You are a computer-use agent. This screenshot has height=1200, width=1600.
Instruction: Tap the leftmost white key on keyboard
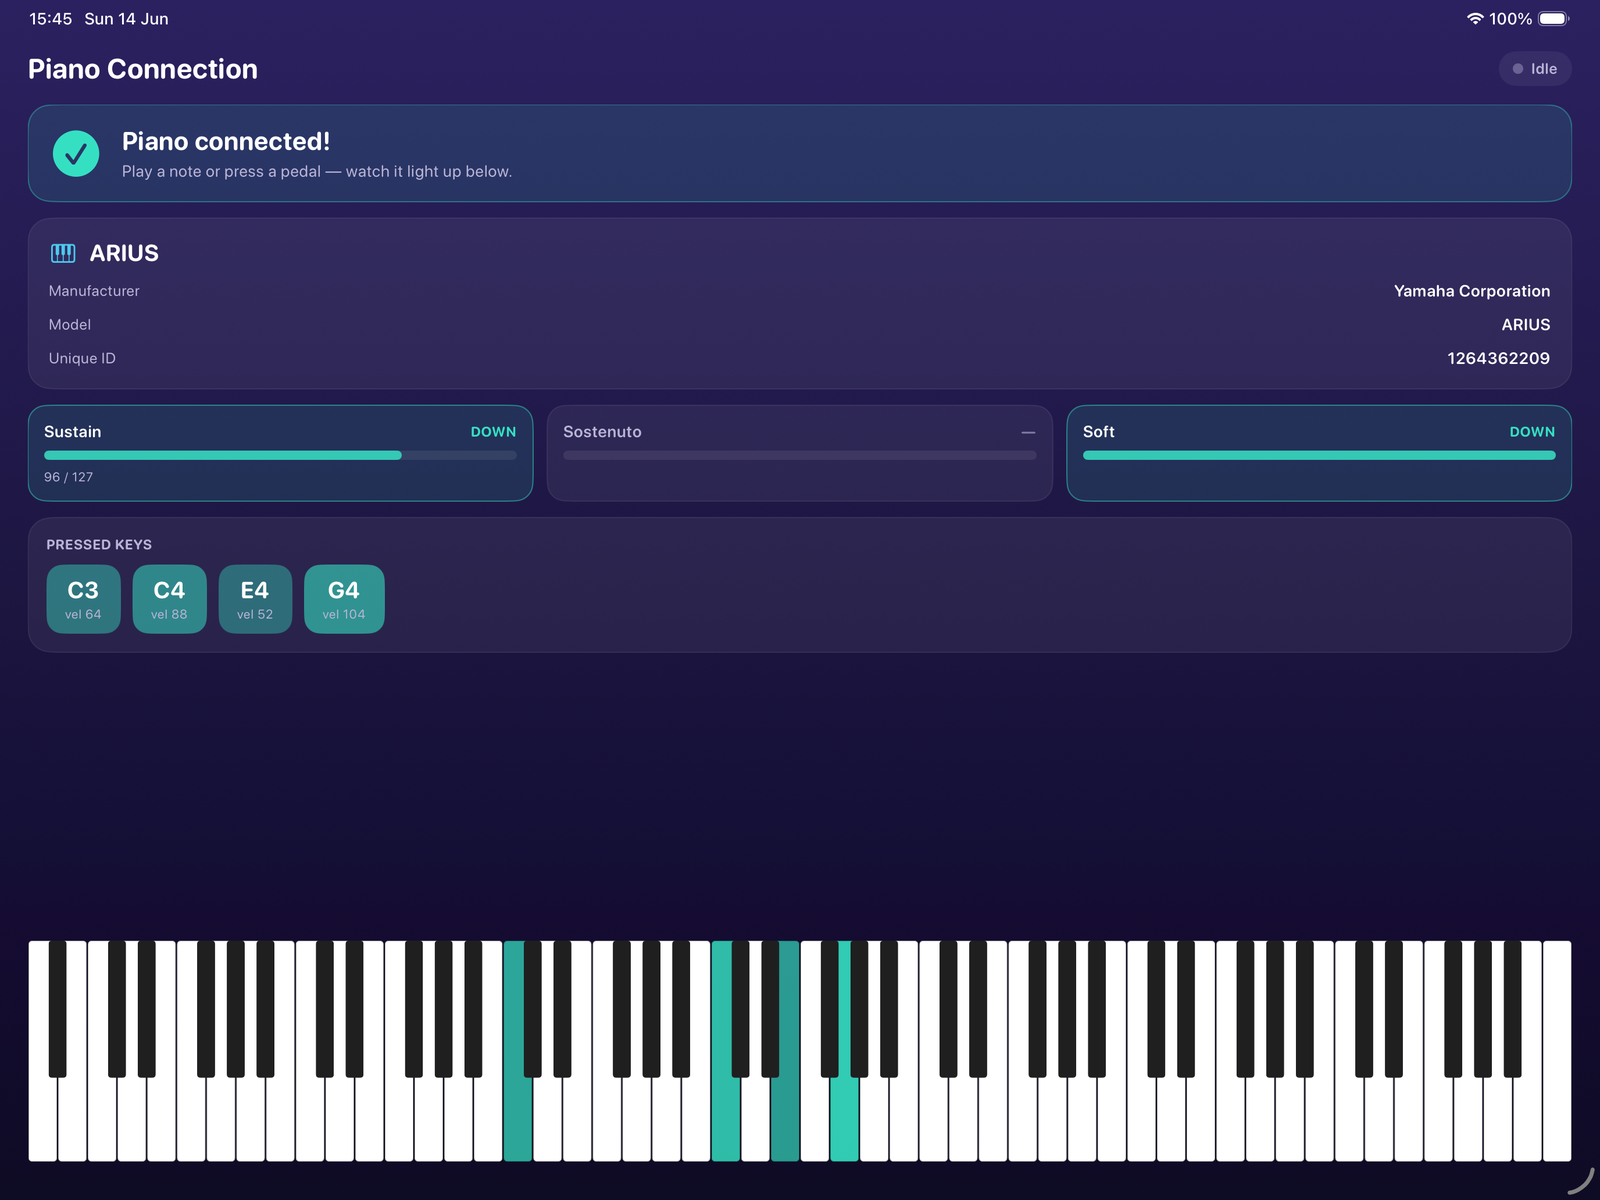coord(43,1120)
